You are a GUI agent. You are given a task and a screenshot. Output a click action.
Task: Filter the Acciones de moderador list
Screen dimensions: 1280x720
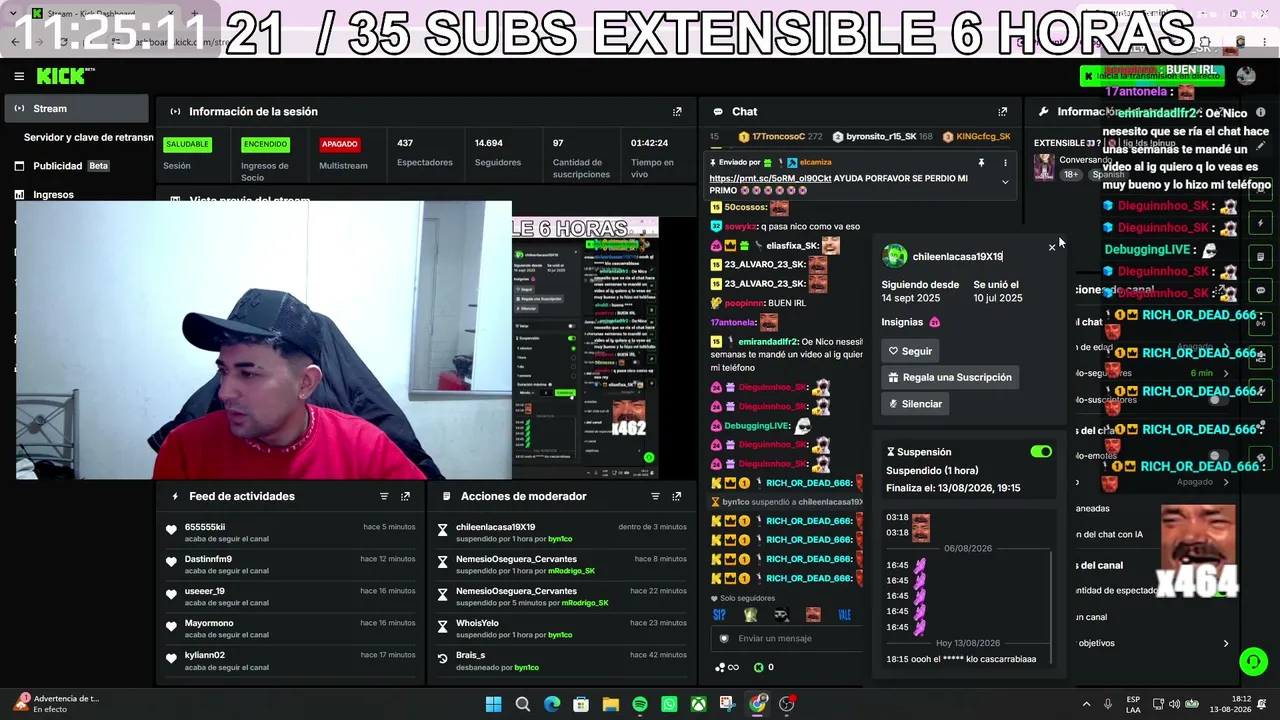656,496
